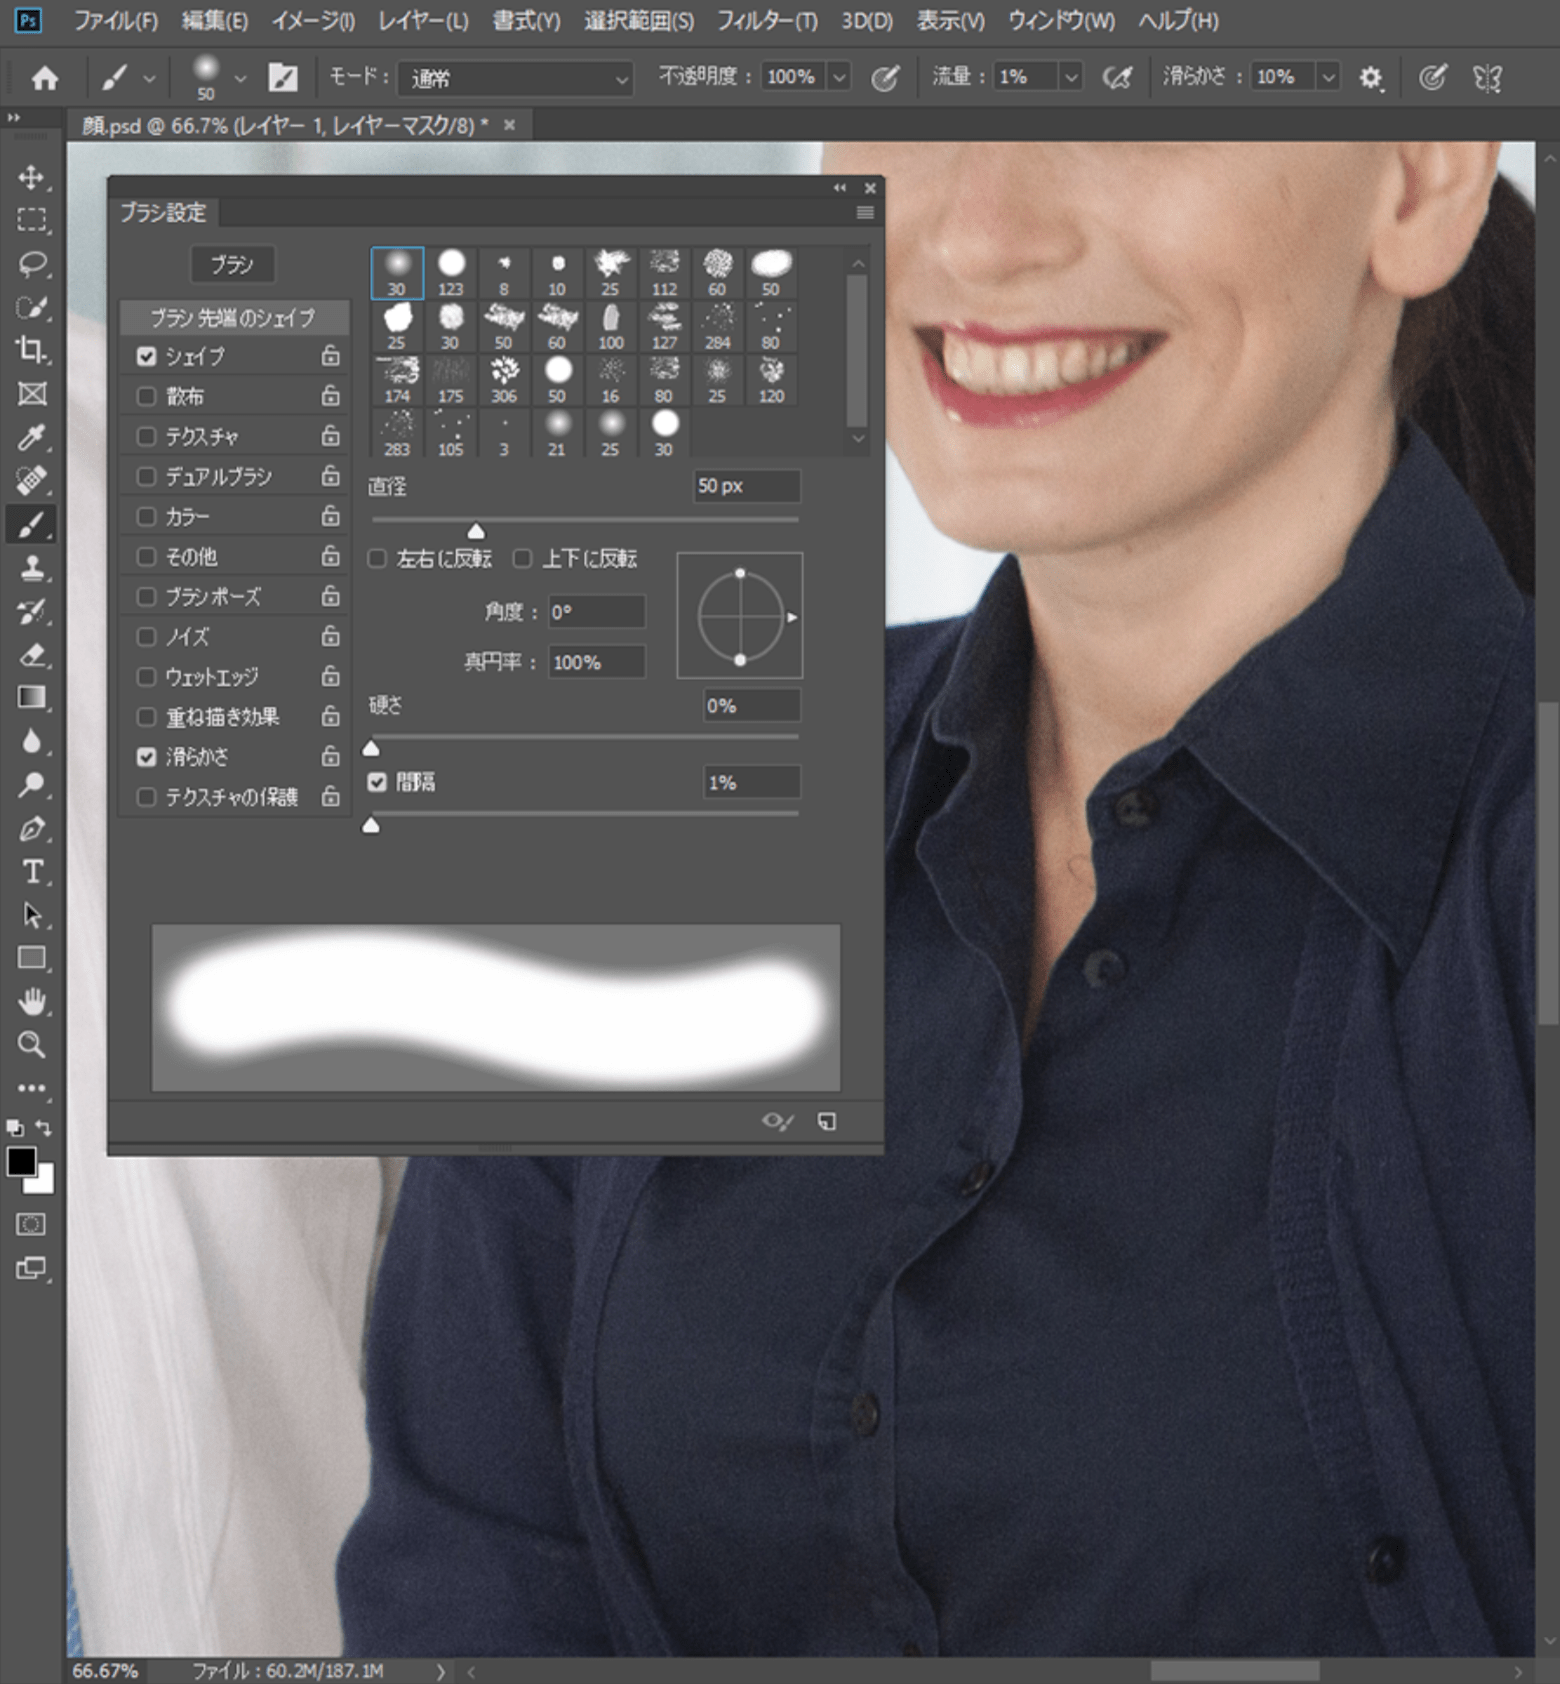The width and height of the screenshot is (1560, 1684).
Task: Select the Clone Stamp tool
Action: click(x=31, y=568)
